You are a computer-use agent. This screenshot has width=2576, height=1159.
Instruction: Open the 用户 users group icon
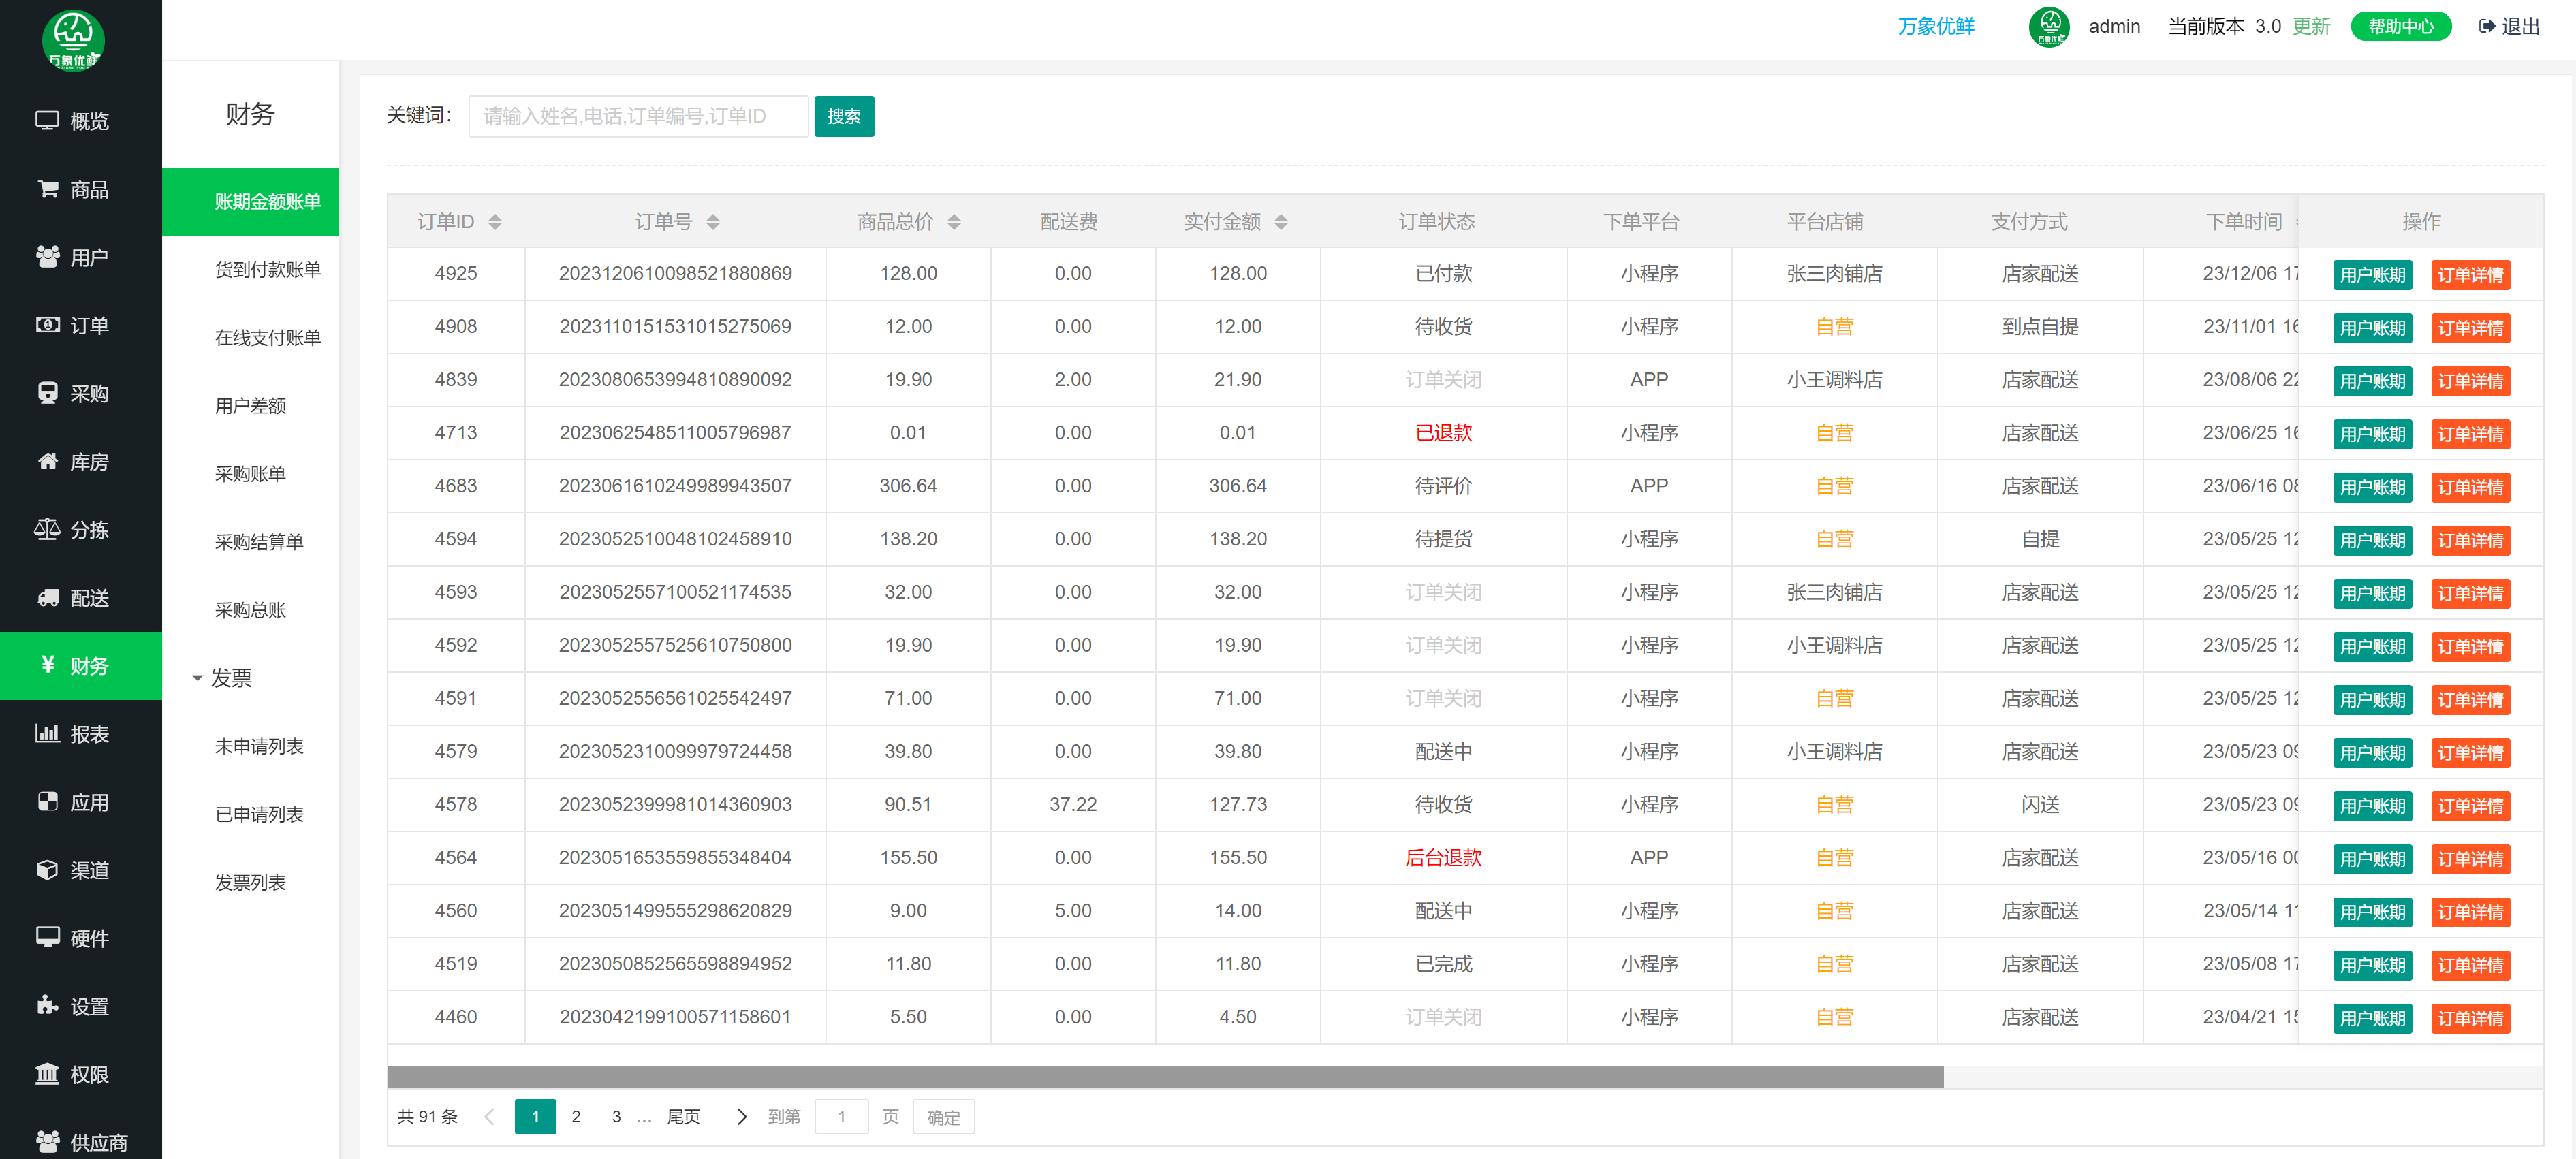[x=47, y=256]
